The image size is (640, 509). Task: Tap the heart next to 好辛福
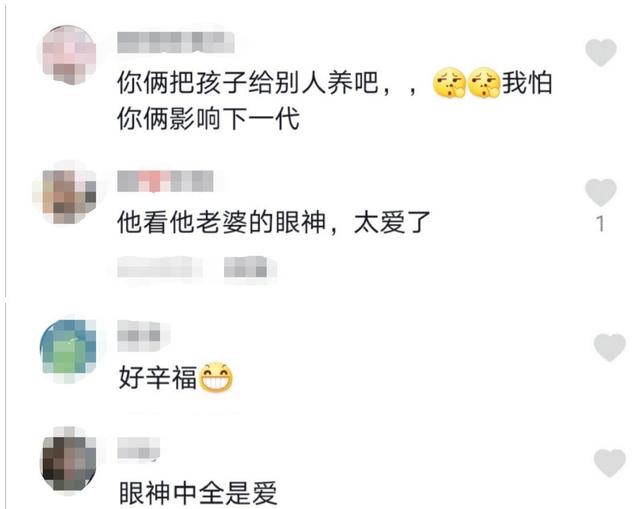[x=609, y=347]
